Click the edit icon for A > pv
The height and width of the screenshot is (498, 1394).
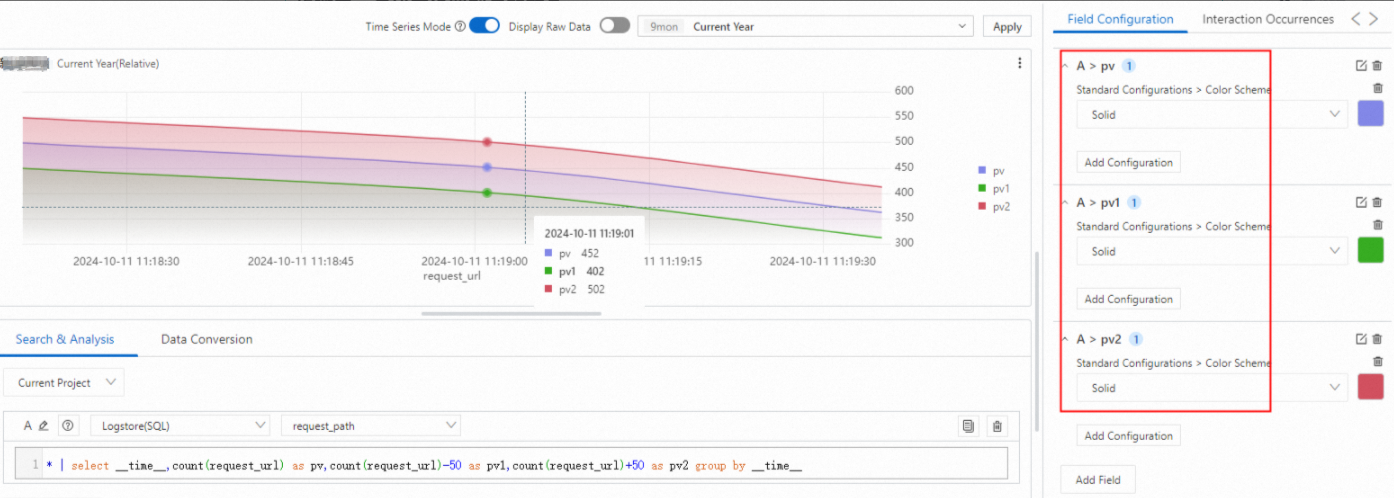click(1361, 66)
